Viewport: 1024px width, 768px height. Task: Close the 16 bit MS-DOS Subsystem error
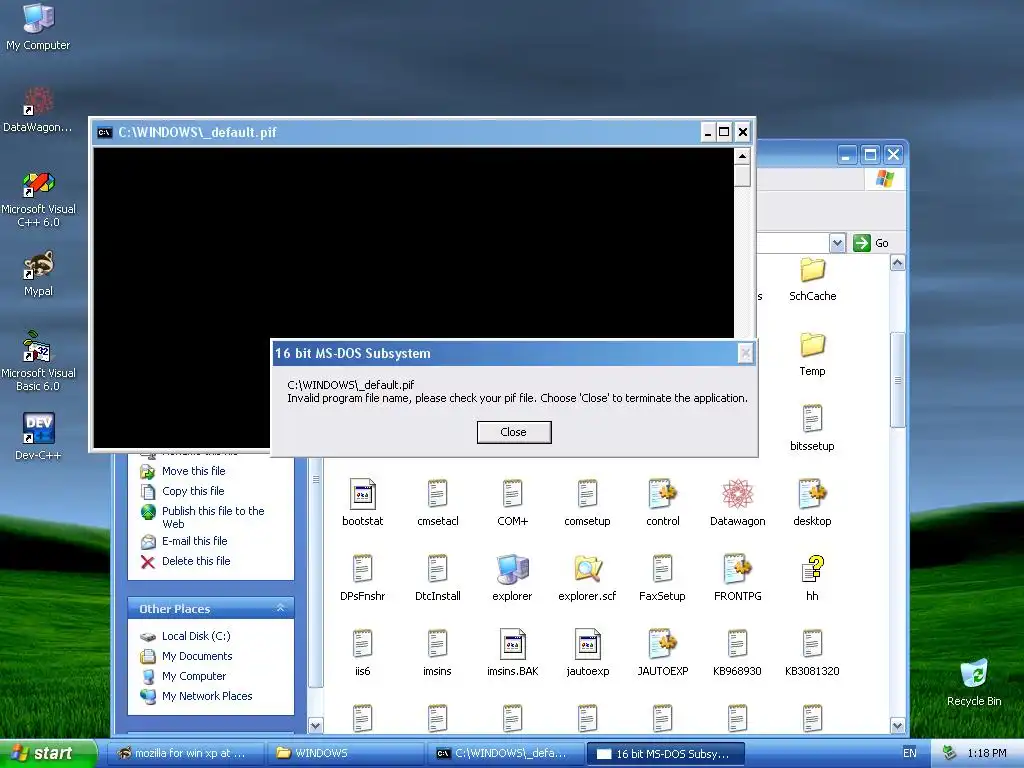pos(514,432)
